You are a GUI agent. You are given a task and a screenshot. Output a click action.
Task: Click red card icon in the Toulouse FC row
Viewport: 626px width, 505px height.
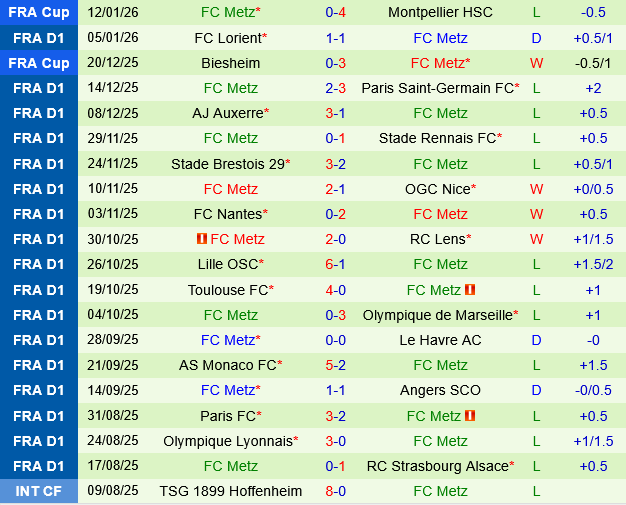click(x=470, y=290)
